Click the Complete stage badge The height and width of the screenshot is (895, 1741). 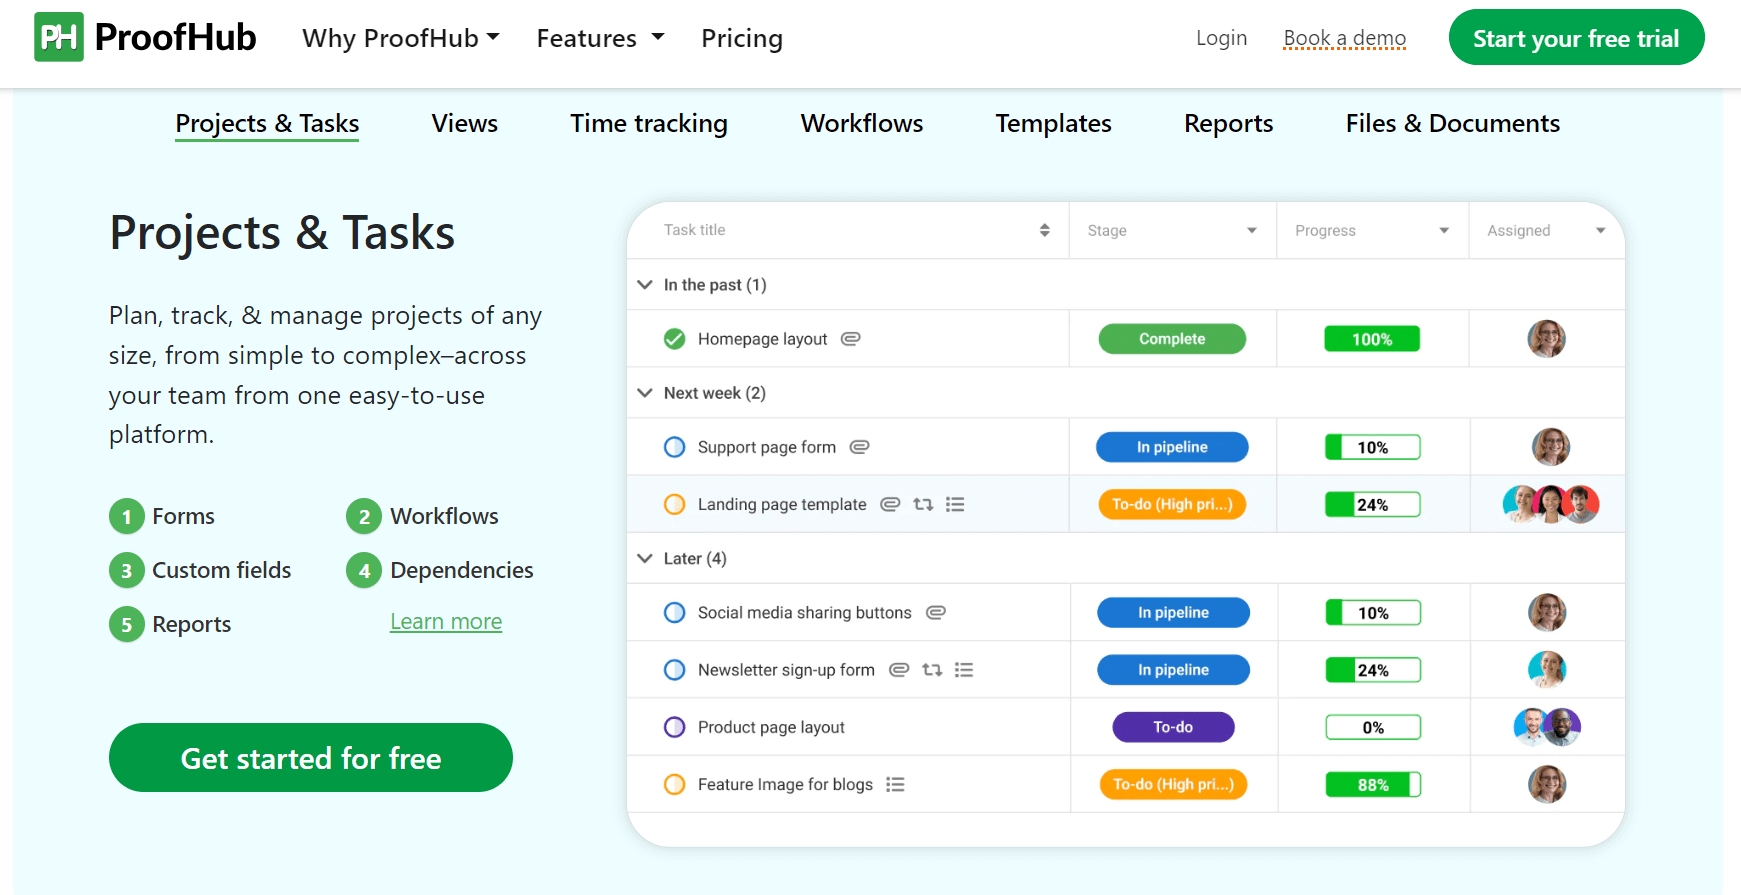coord(1172,339)
